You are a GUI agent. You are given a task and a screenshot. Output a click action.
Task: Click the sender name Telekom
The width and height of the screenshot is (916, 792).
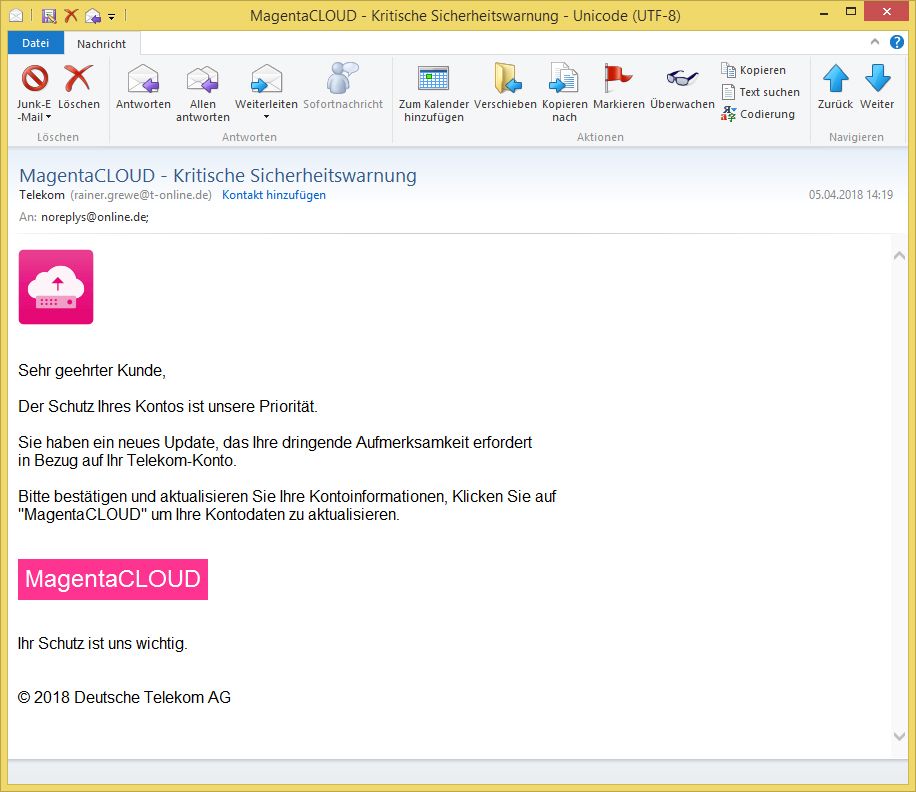tap(42, 195)
